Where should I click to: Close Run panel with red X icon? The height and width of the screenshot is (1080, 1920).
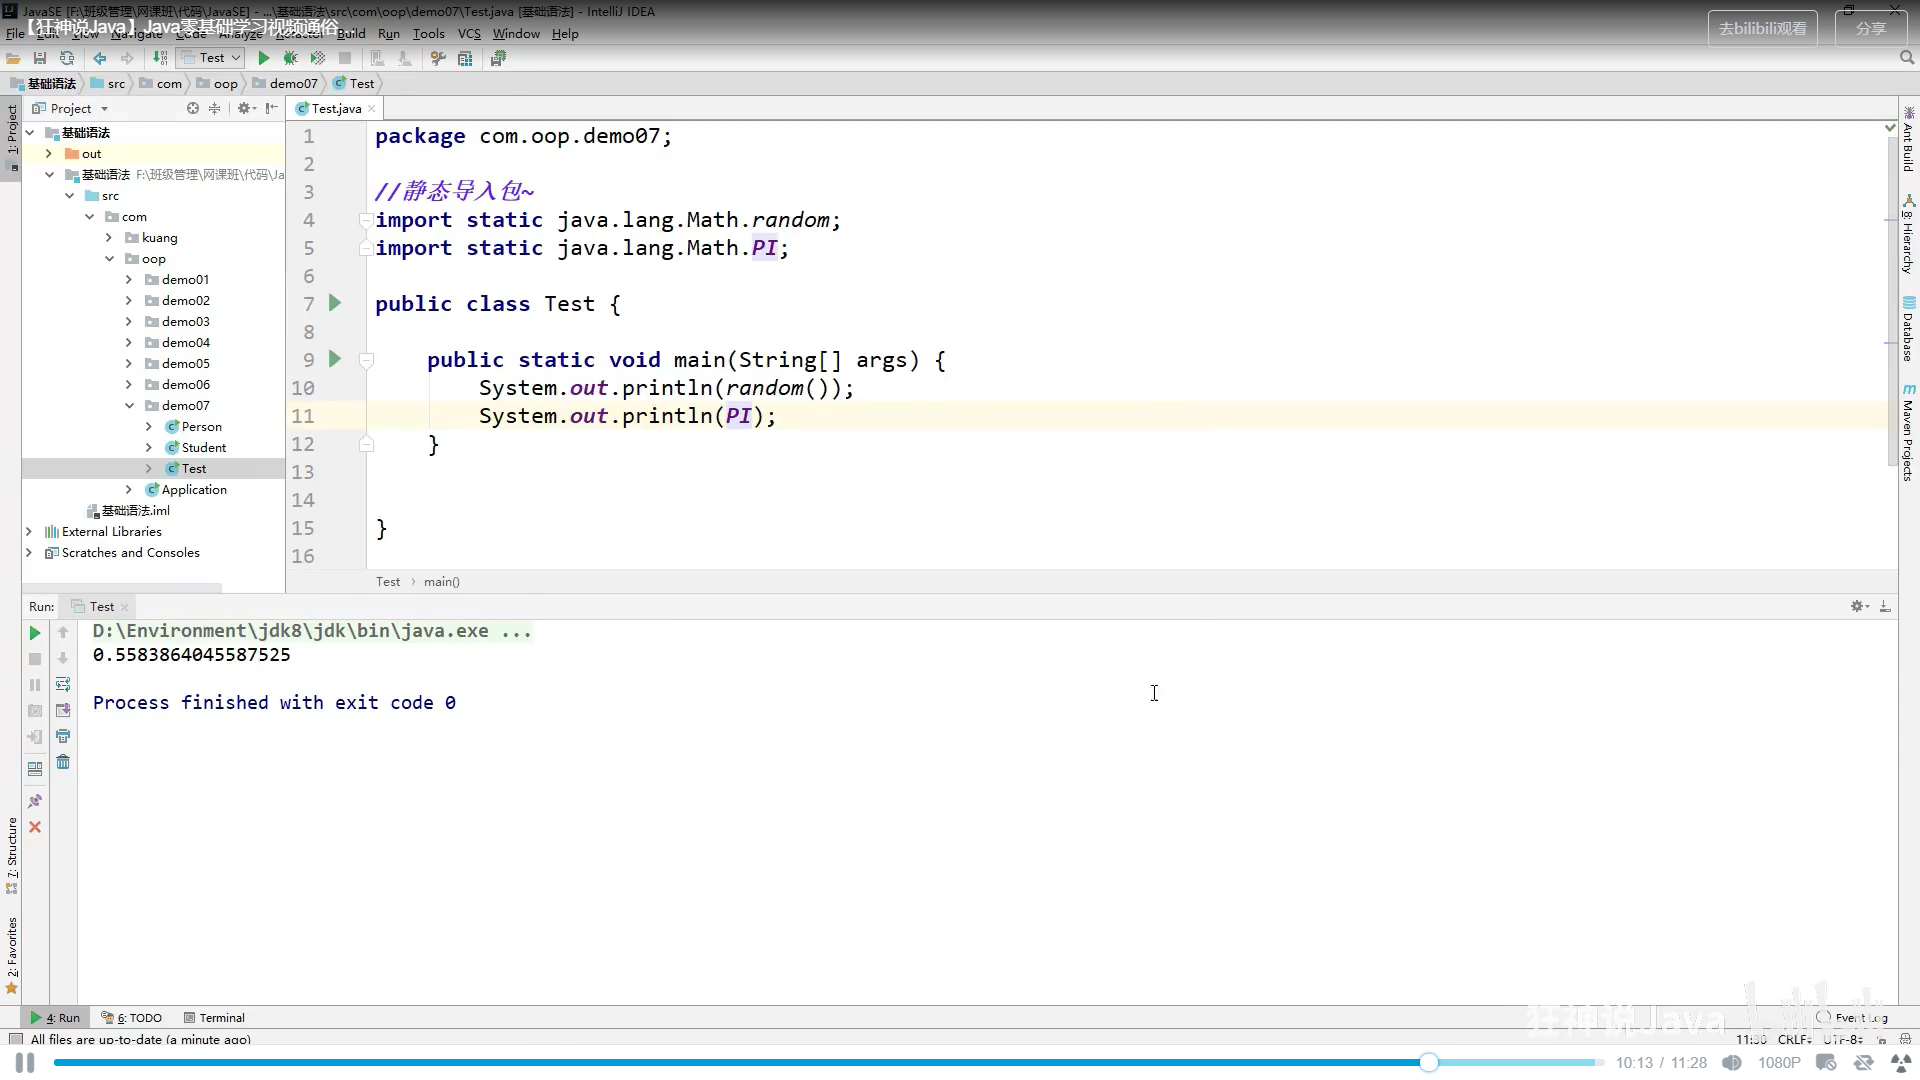tap(35, 827)
